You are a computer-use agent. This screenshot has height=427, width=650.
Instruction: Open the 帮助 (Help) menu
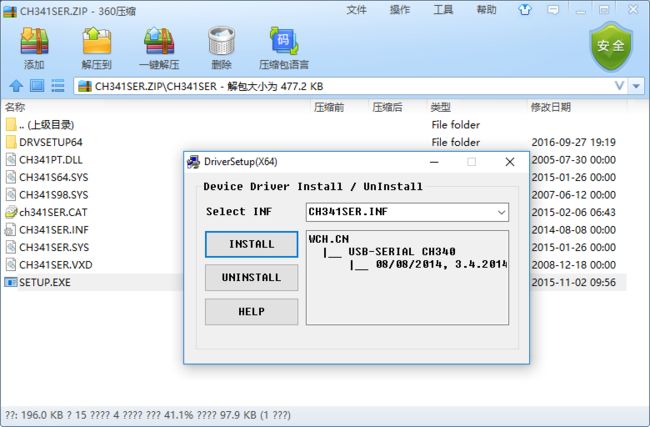pyautogui.click(x=486, y=10)
